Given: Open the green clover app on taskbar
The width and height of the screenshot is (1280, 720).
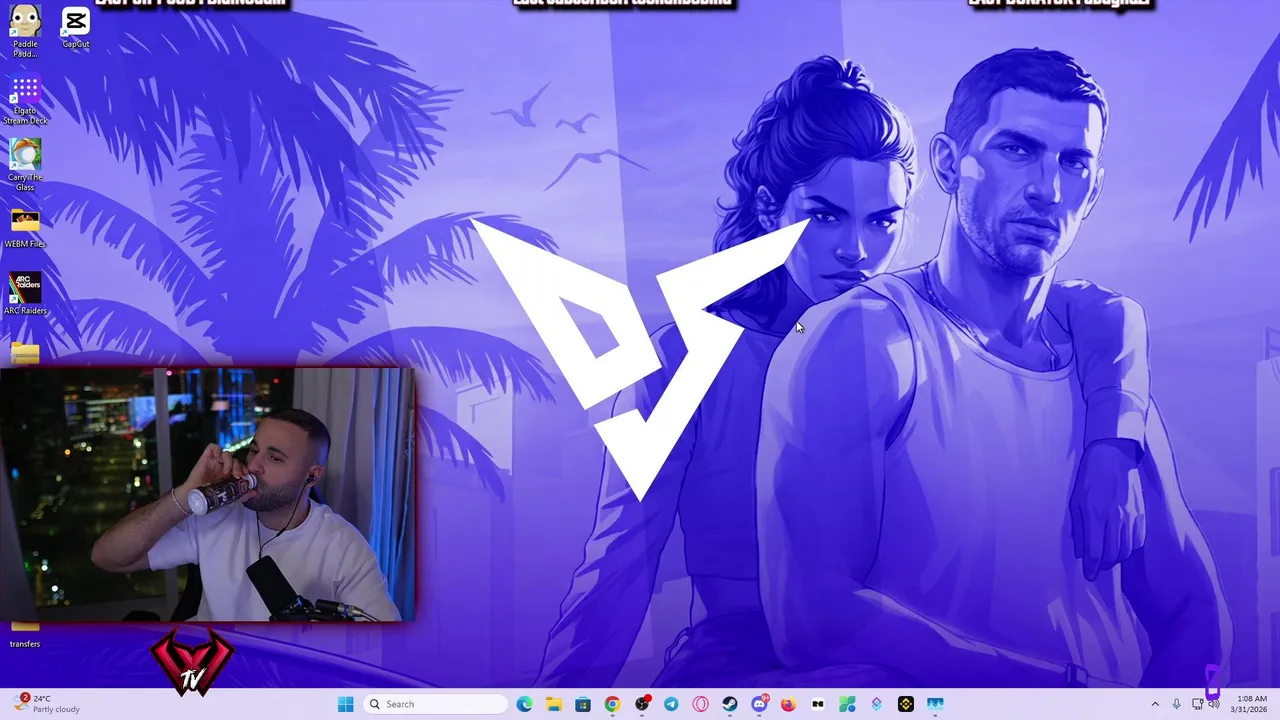Looking at the screenshot, I should pos(847,704).
